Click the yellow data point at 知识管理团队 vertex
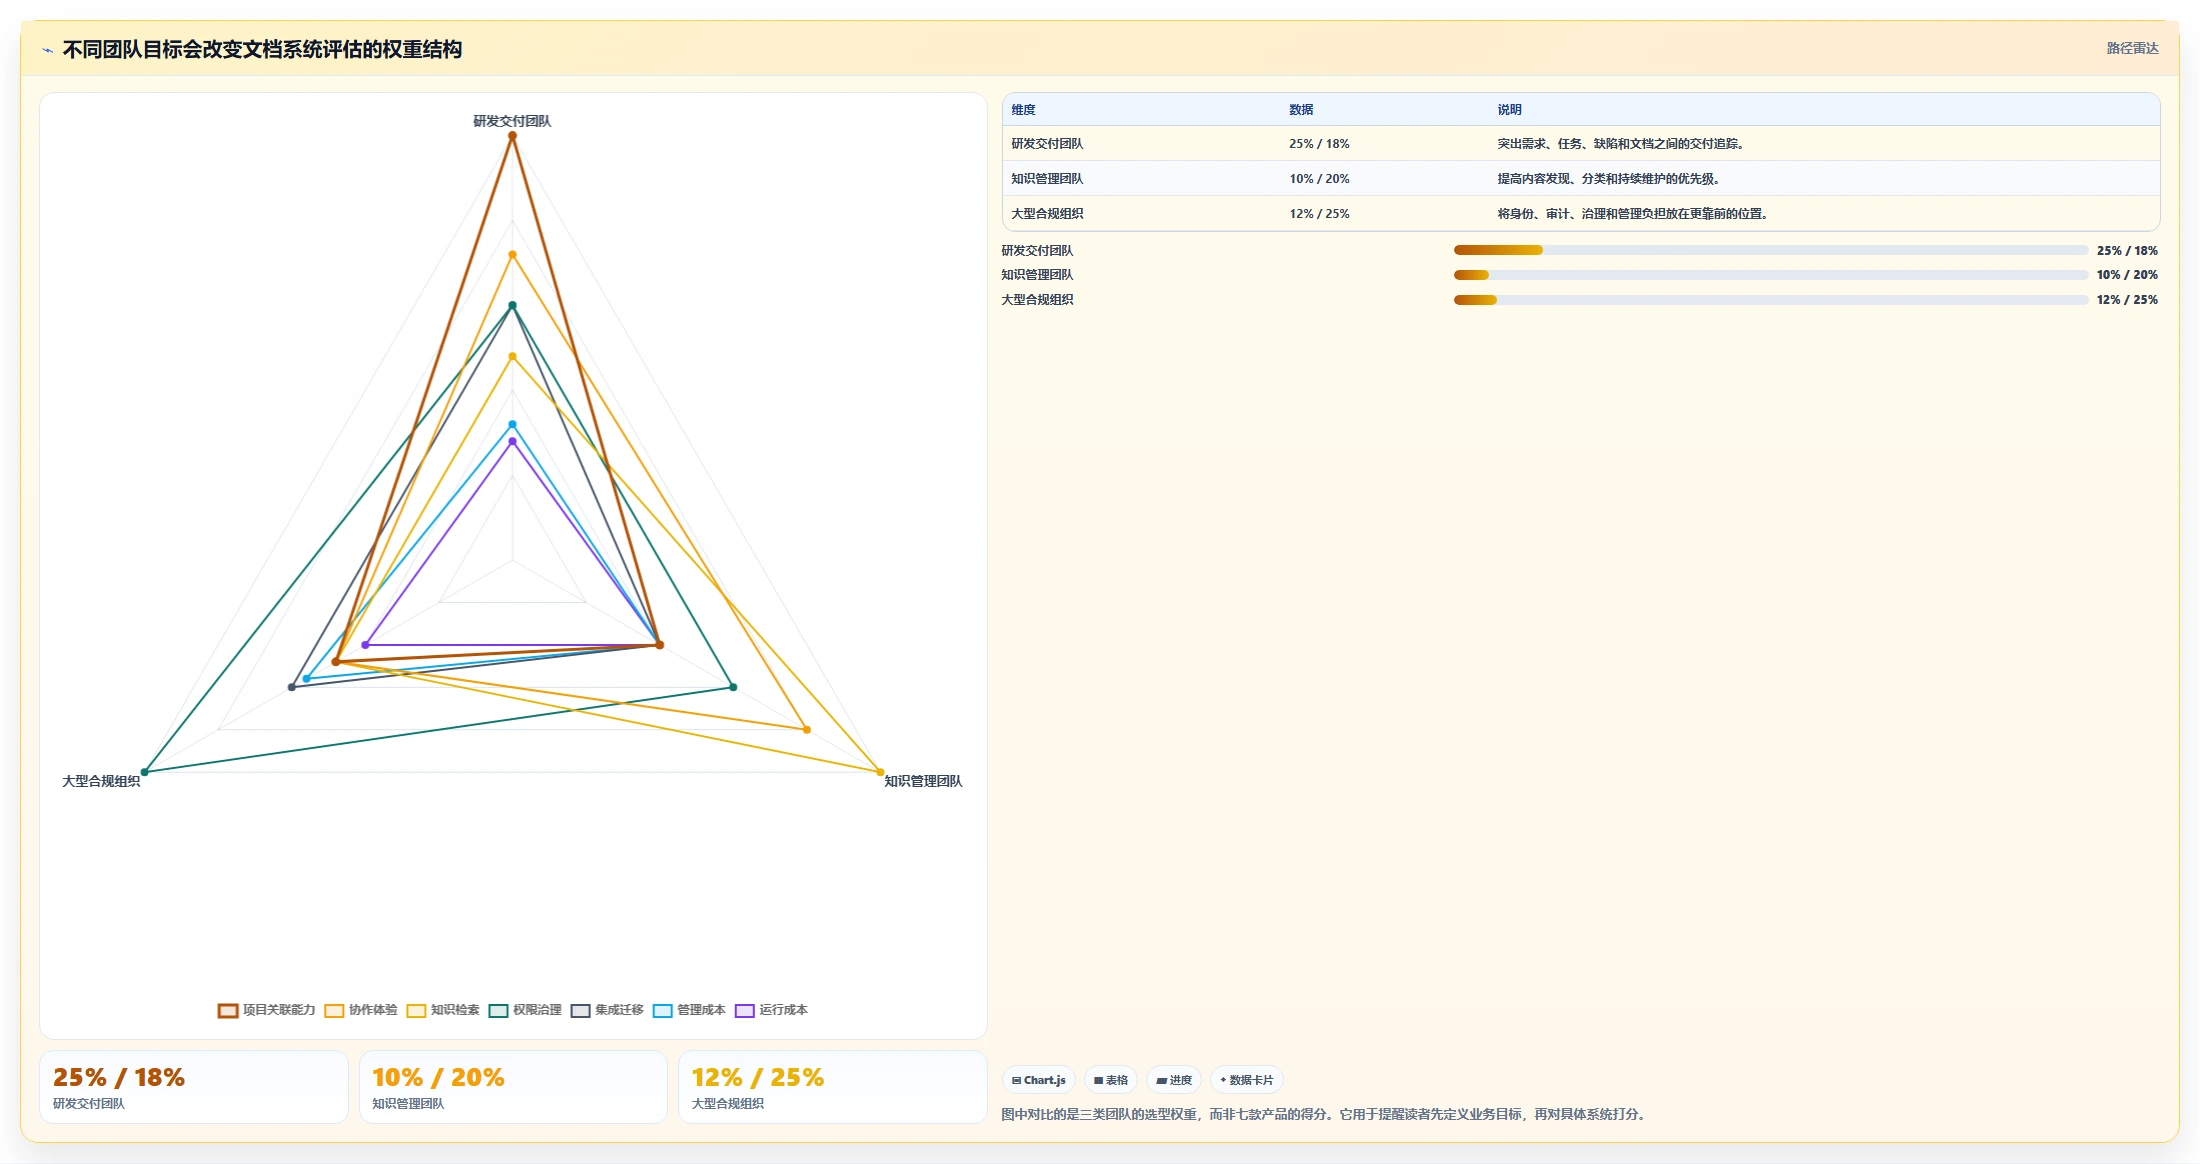The image size is (2200, 1164). coord(880,772)
